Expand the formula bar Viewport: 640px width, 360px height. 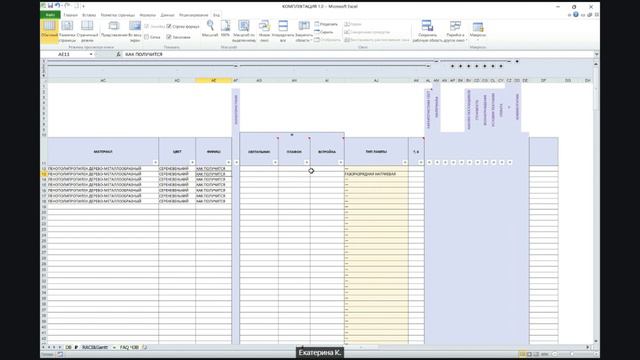[x=596, y=54]
